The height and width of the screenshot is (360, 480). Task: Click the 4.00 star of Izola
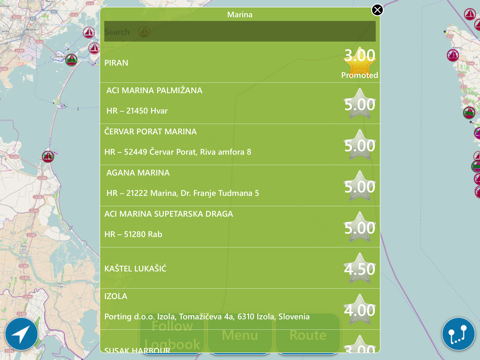coord(360,310)
